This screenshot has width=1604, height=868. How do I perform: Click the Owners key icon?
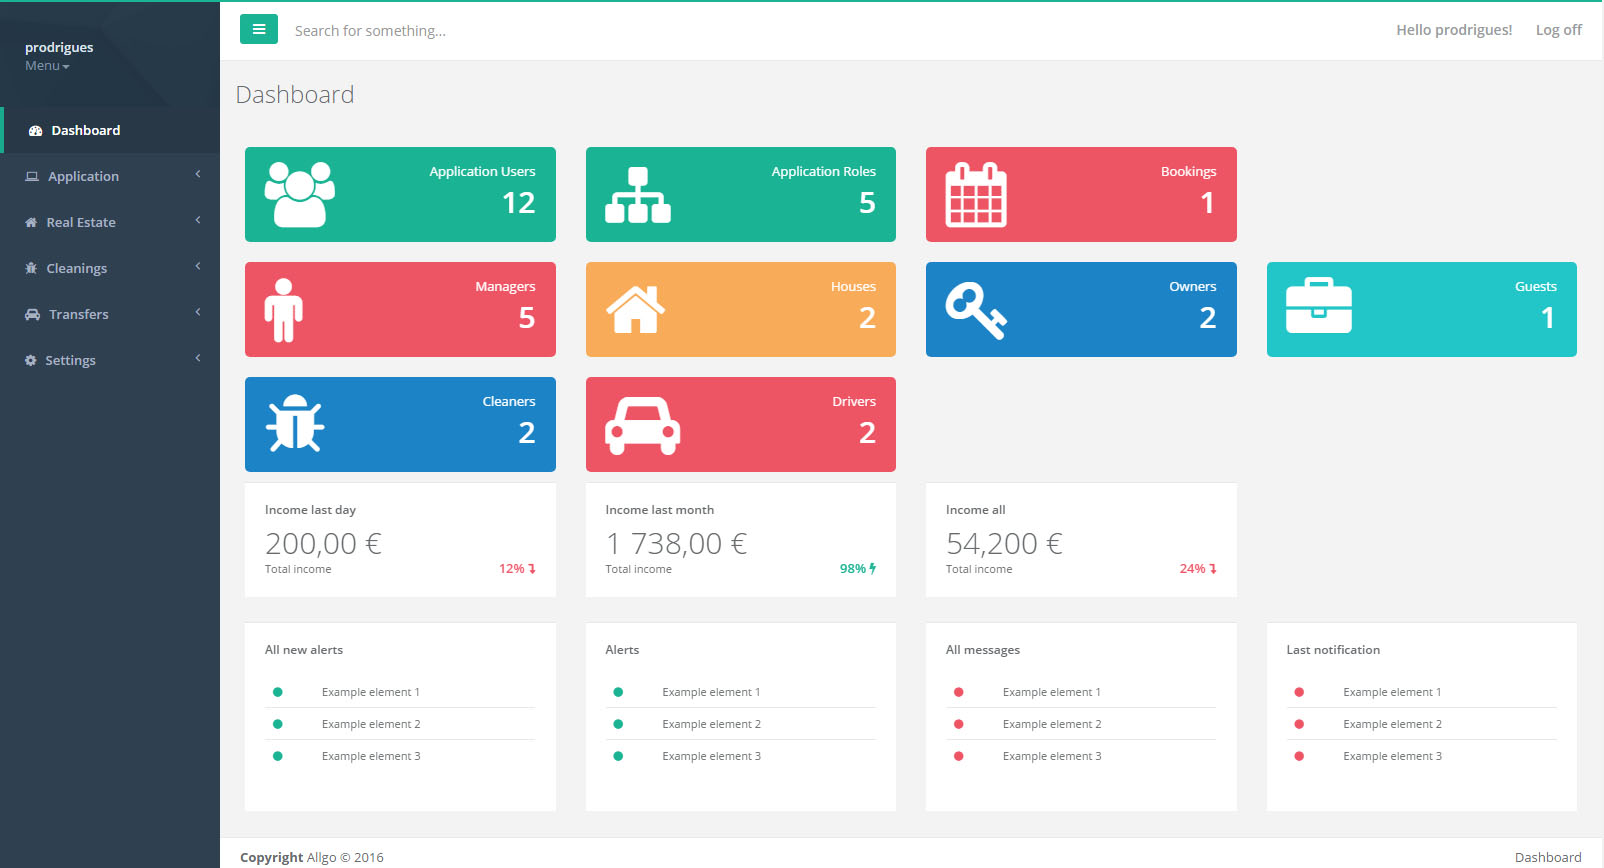click(976, 310)
